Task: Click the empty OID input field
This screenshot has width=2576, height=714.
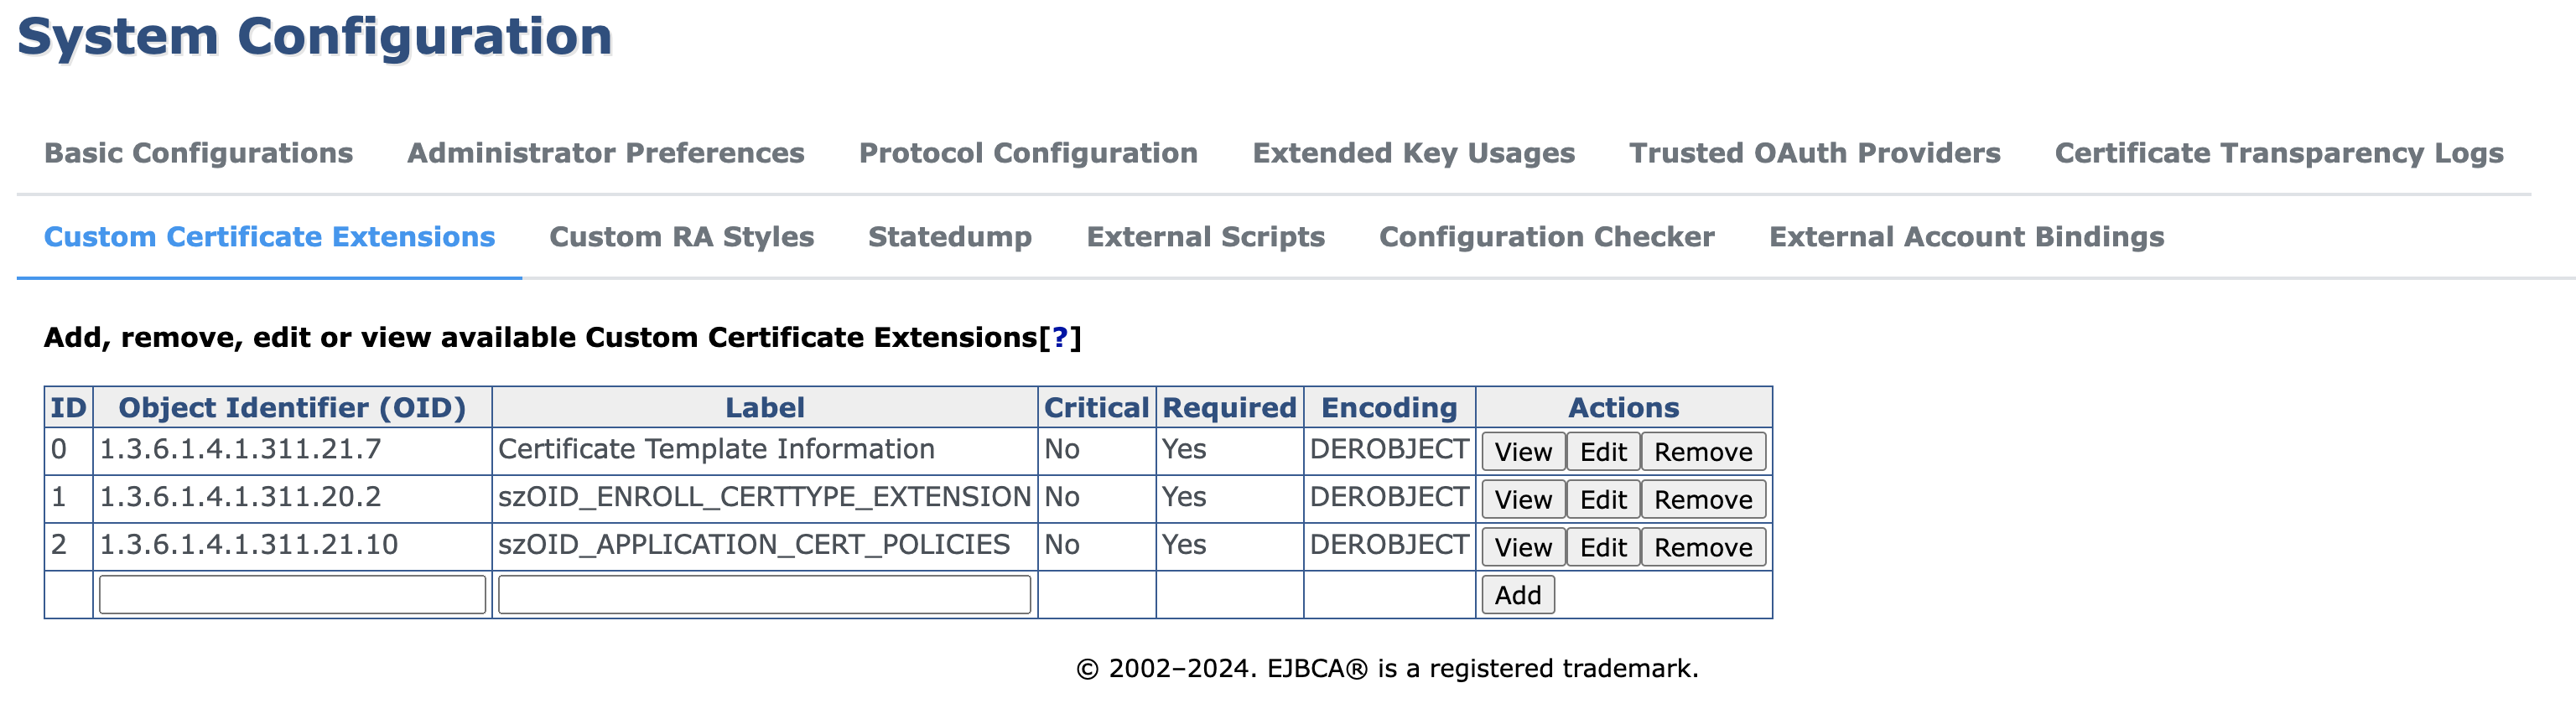Action: click(290, 594)
